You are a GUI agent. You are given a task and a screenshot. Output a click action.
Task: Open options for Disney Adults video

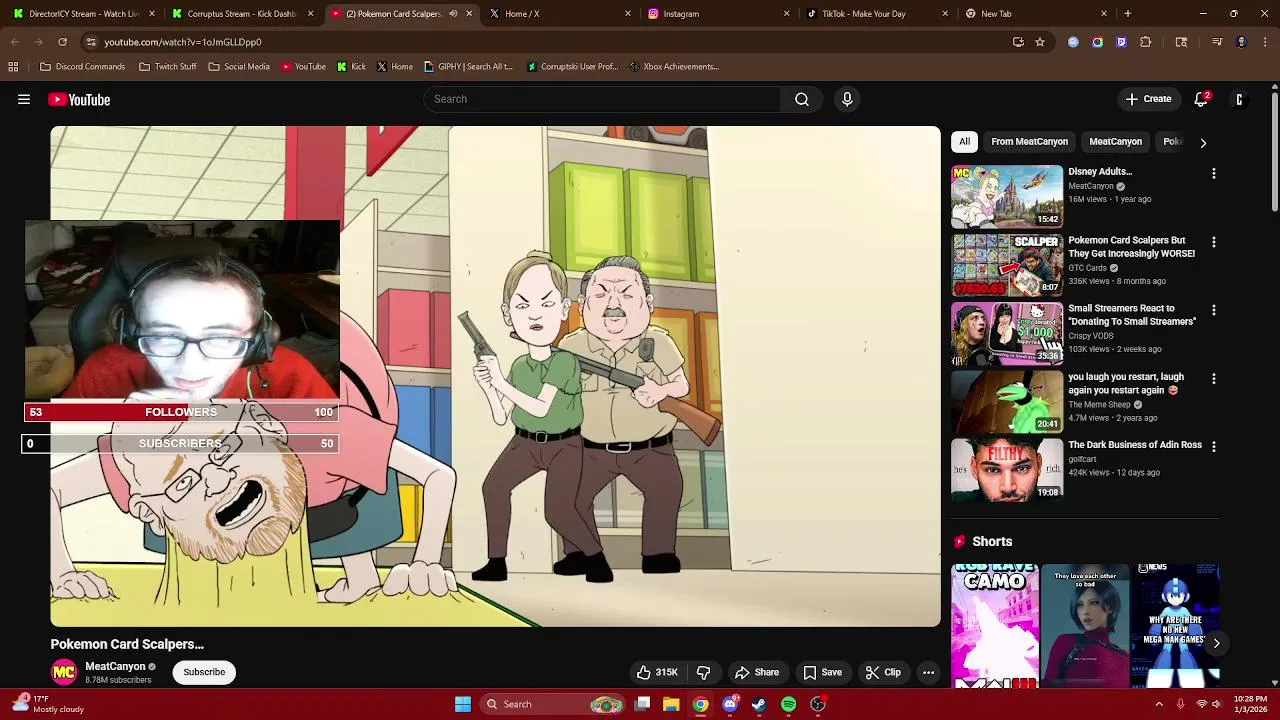pos(1213,174)
